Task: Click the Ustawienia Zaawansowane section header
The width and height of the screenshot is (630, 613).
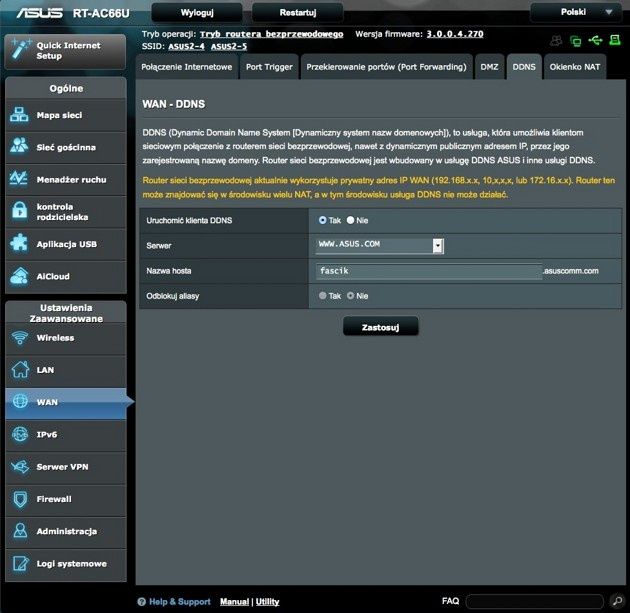Action: coord(66,313)
